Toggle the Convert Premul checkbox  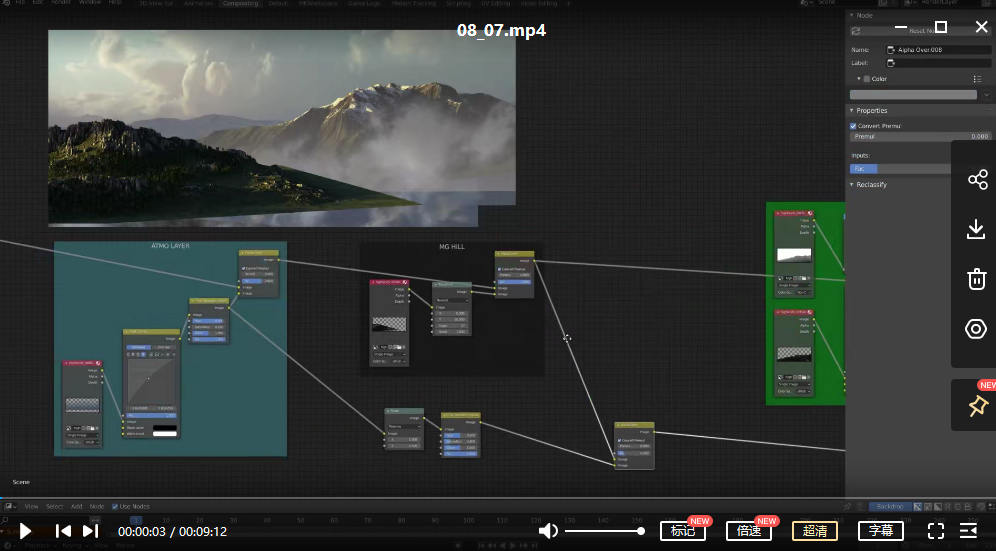pyautogui.click(x=853, y=126)
